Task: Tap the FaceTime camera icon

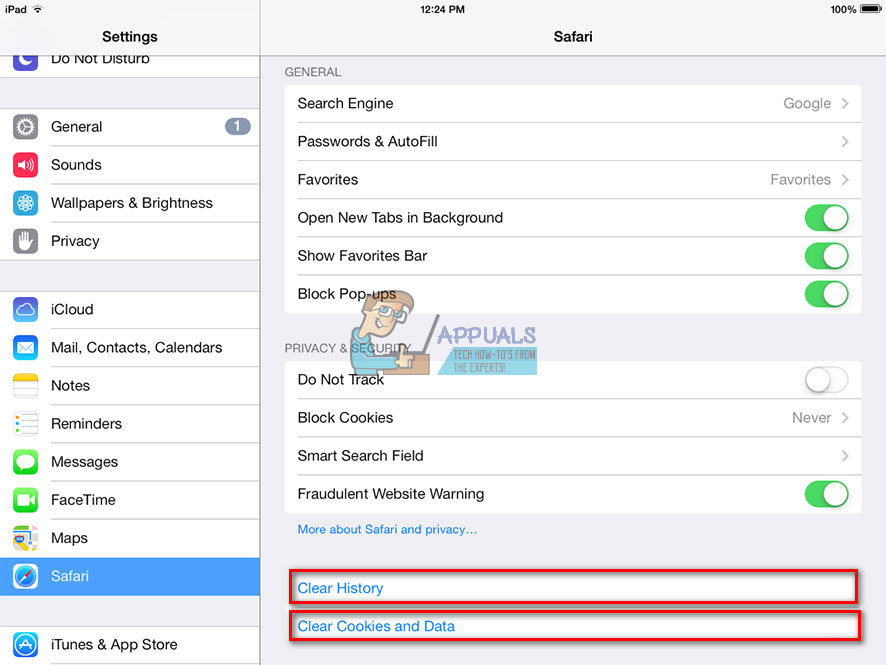Action: coord(25,500)
